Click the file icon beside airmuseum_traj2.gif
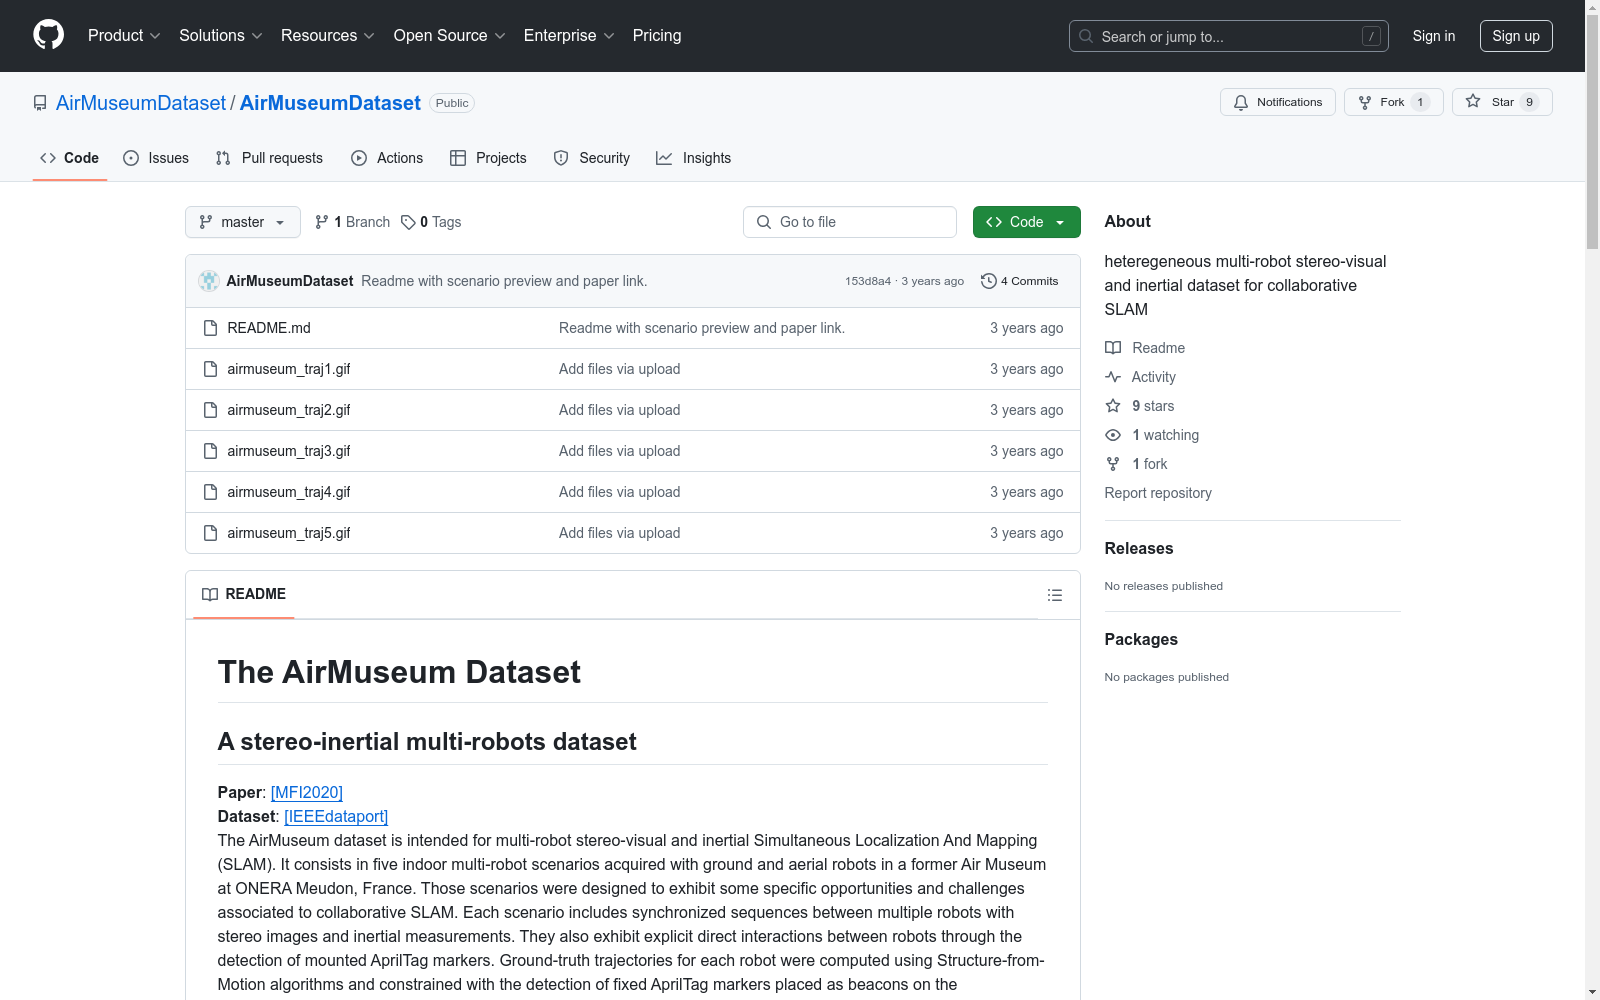This screenshot has width=1600, height=1000. coord(210,410)
